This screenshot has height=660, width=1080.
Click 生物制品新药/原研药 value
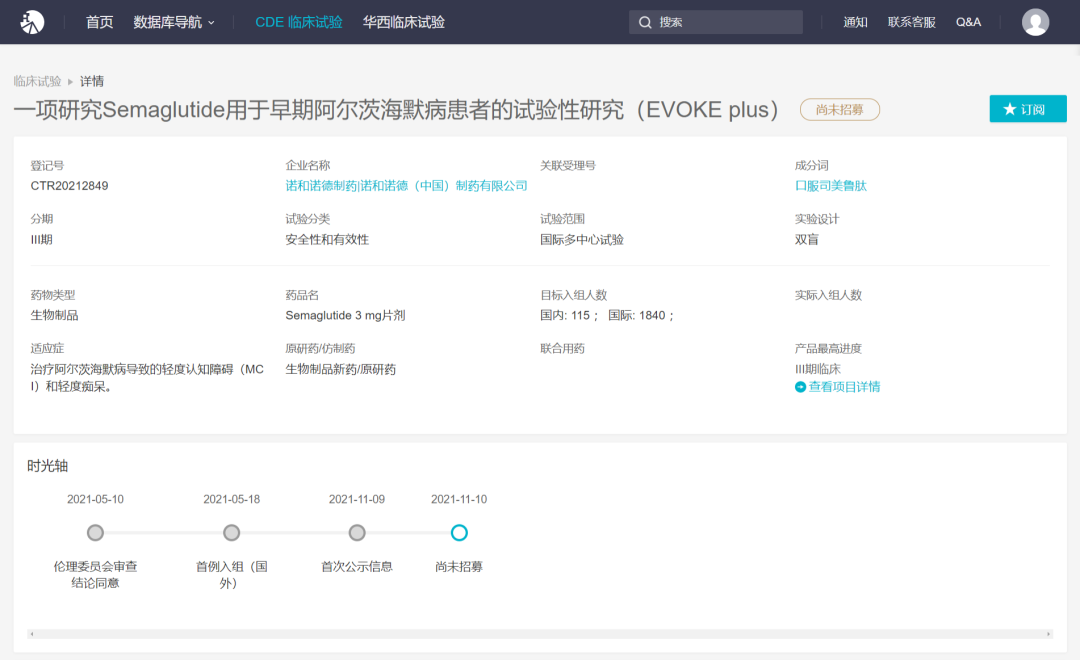[x=340, y=369]
